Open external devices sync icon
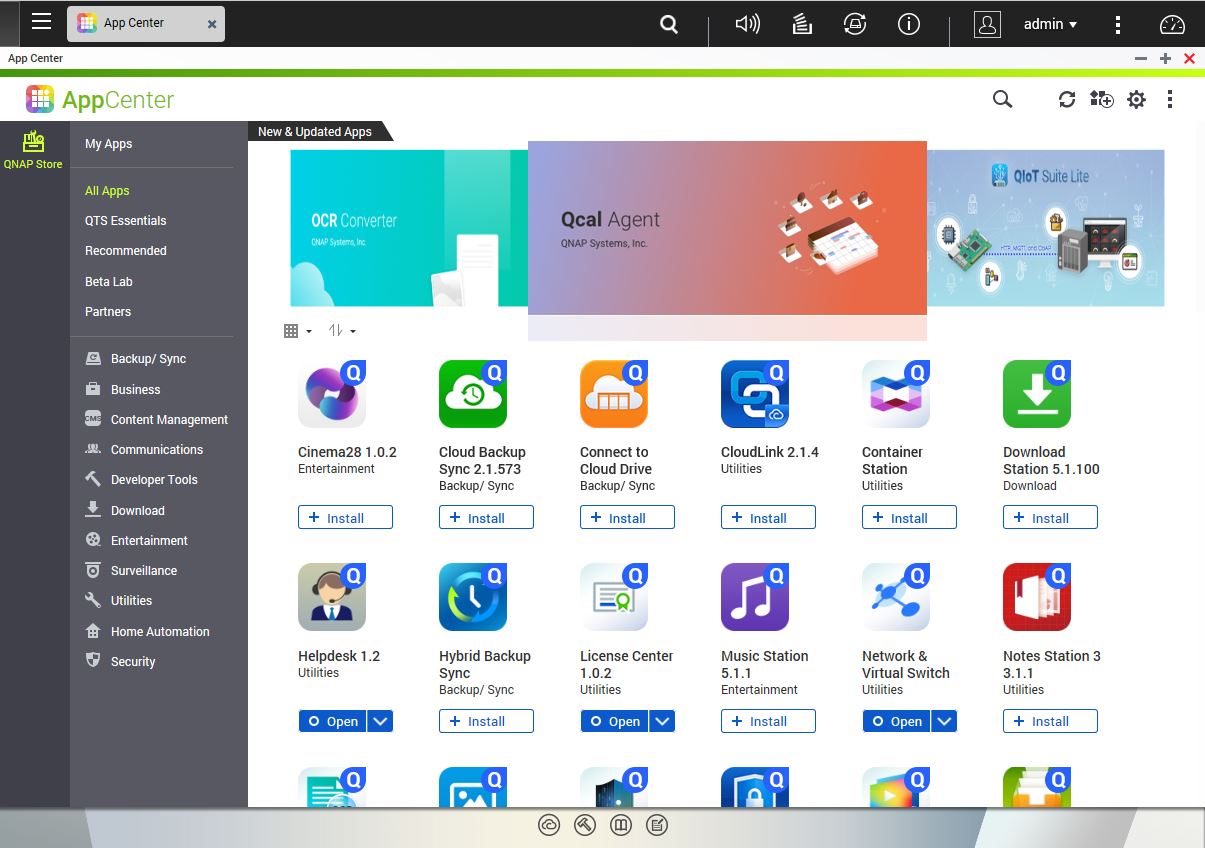The width and height of the screenshot is (1205, 848). tap(855, 24)
